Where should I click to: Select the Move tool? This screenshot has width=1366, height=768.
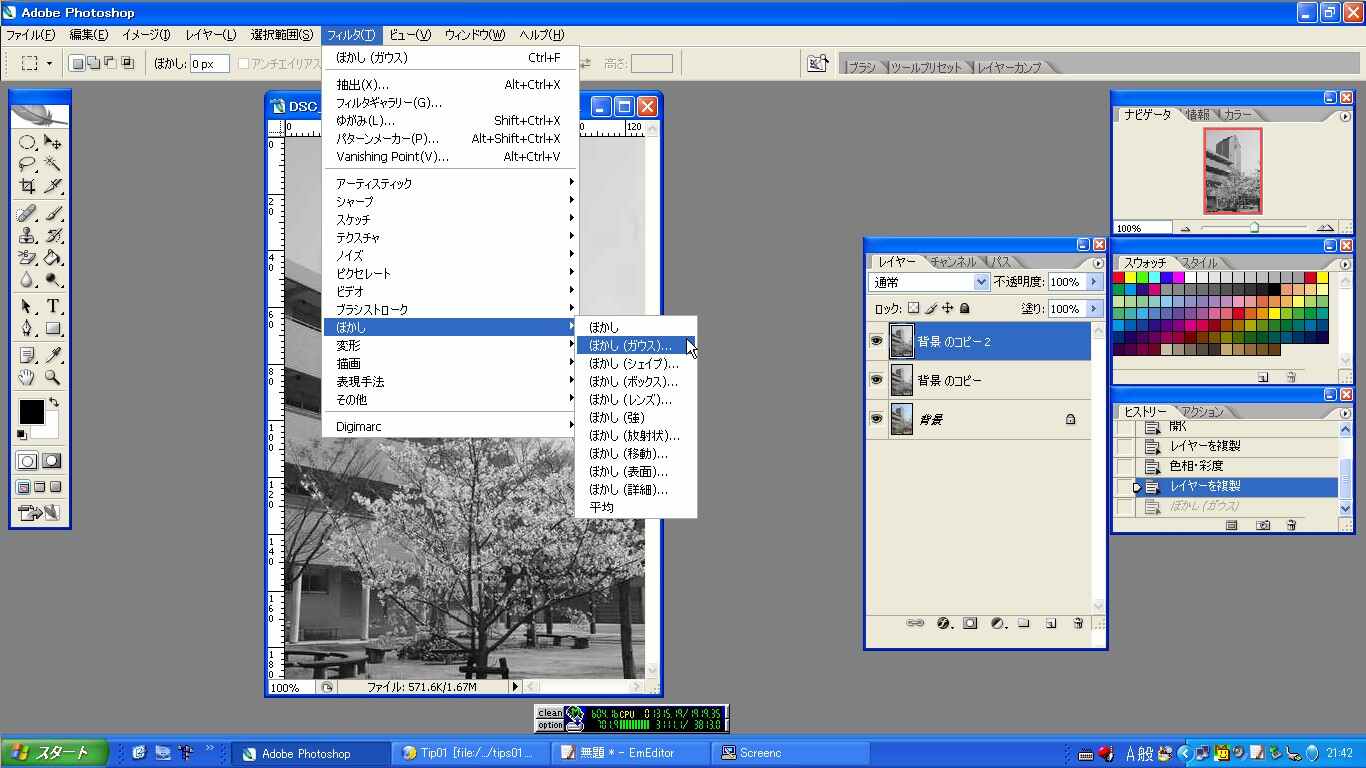pyautogui.click(x=53, y=143)
